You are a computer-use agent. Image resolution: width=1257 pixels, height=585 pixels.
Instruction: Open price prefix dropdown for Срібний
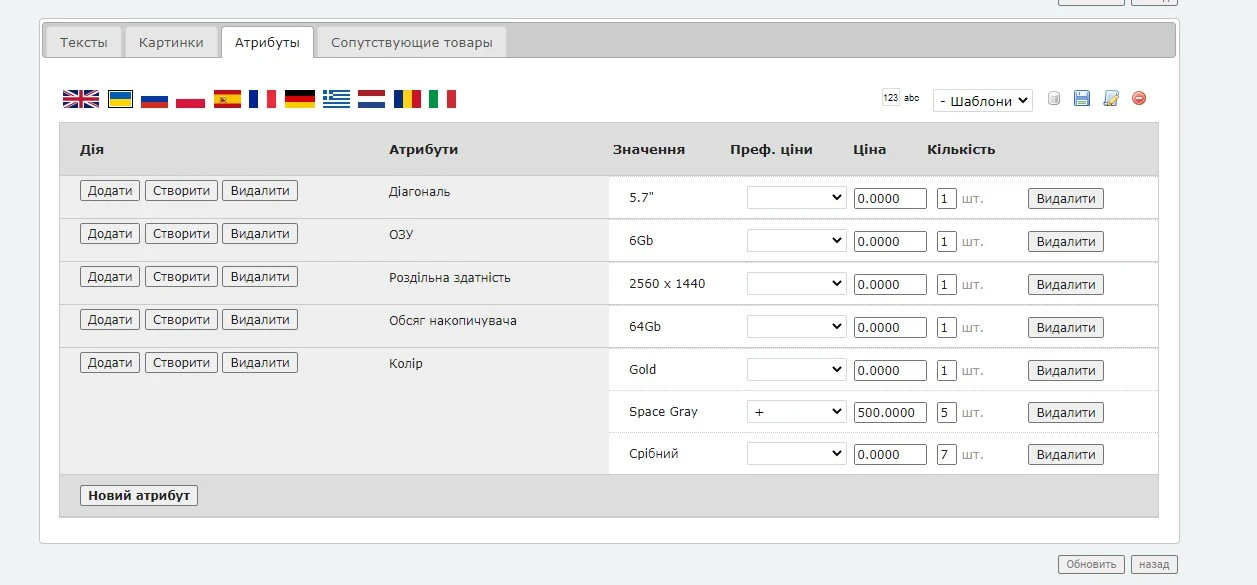(x=796, y=454)
